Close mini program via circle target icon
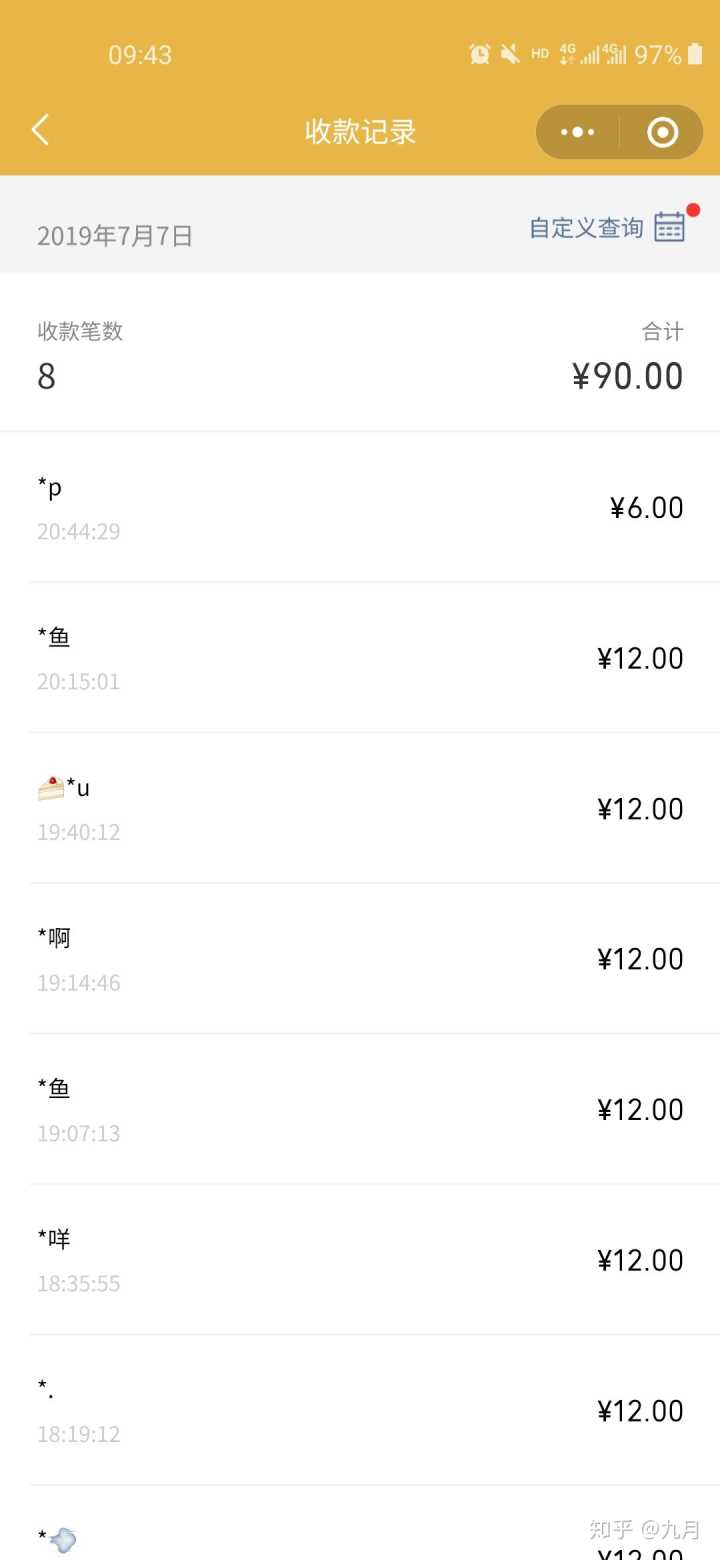The width and height of the screenshot is (720, 1560). [662, 132]
